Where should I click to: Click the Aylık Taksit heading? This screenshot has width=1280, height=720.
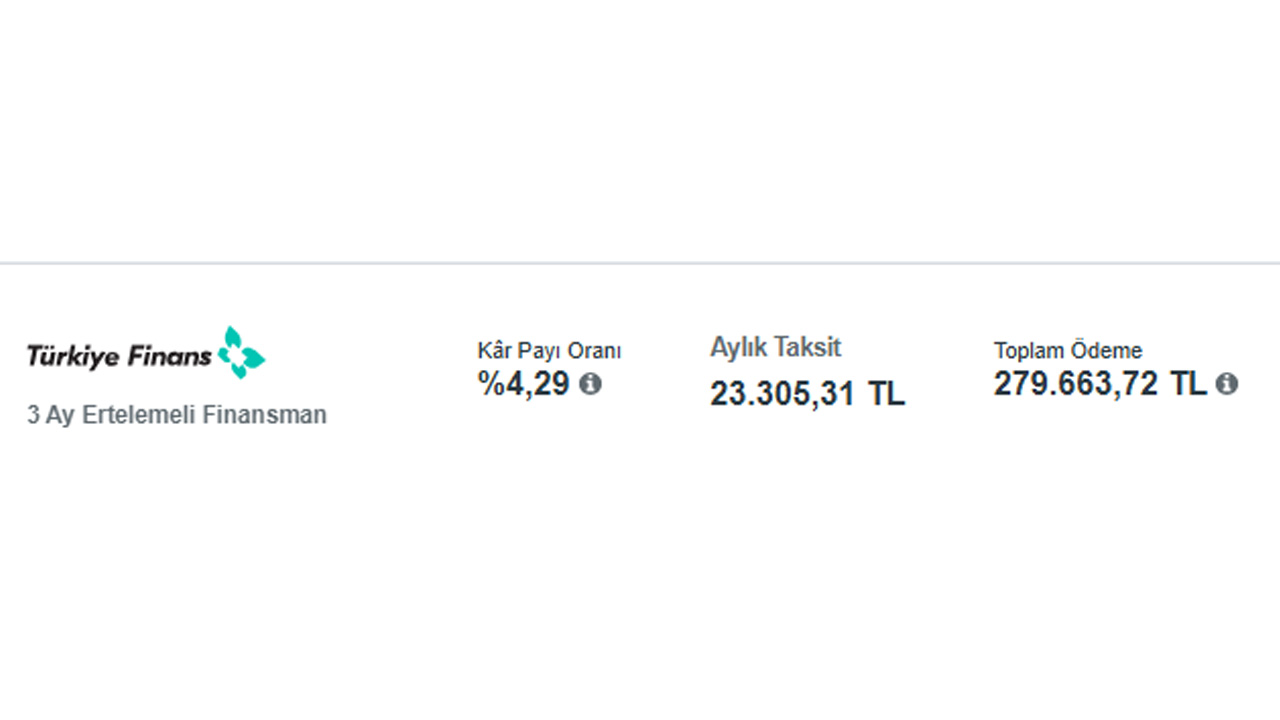[776, 348]
